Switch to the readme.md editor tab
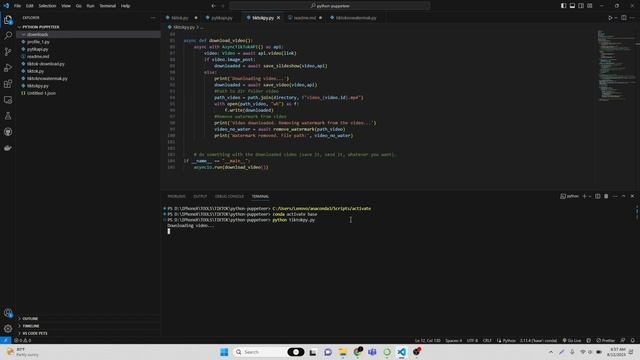The width and height of the screenshot is (640, 360). 304,18
